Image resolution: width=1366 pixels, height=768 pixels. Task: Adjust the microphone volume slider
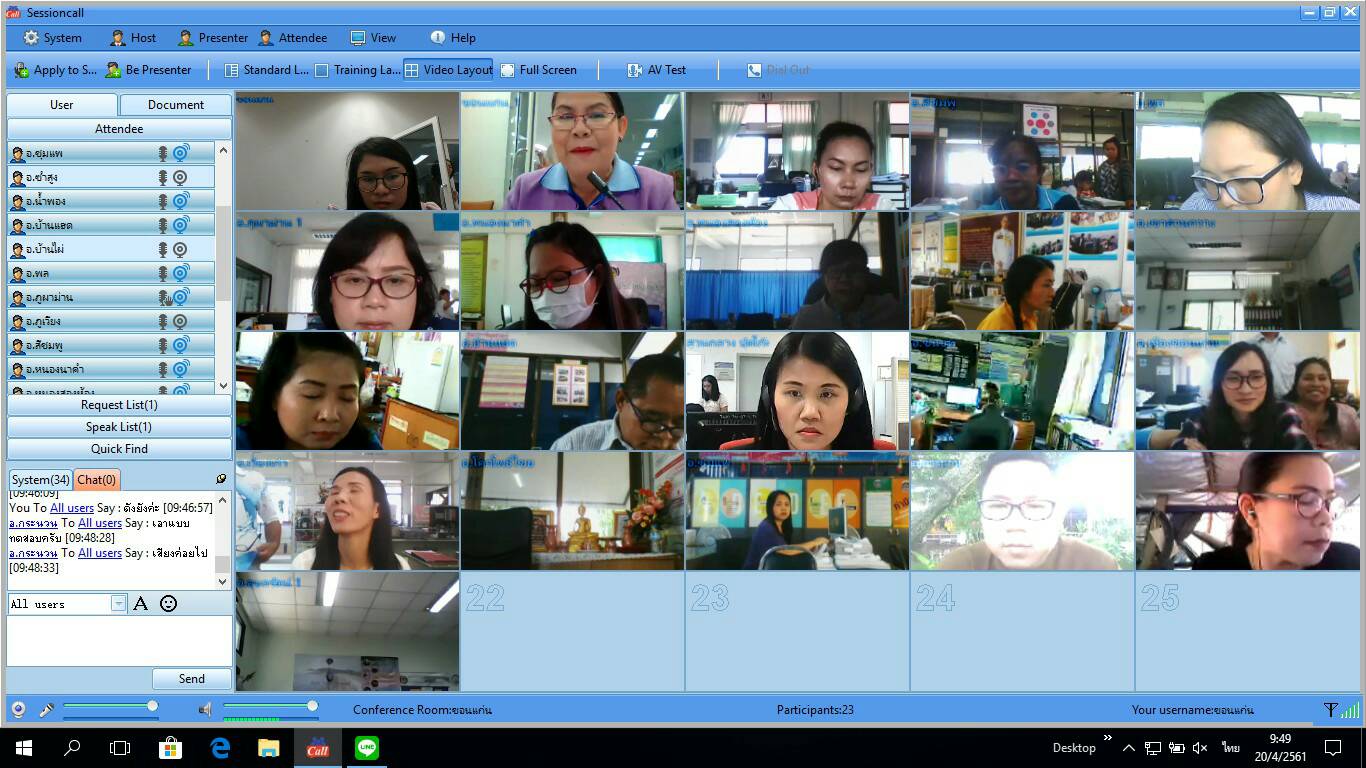click(152, 706)
